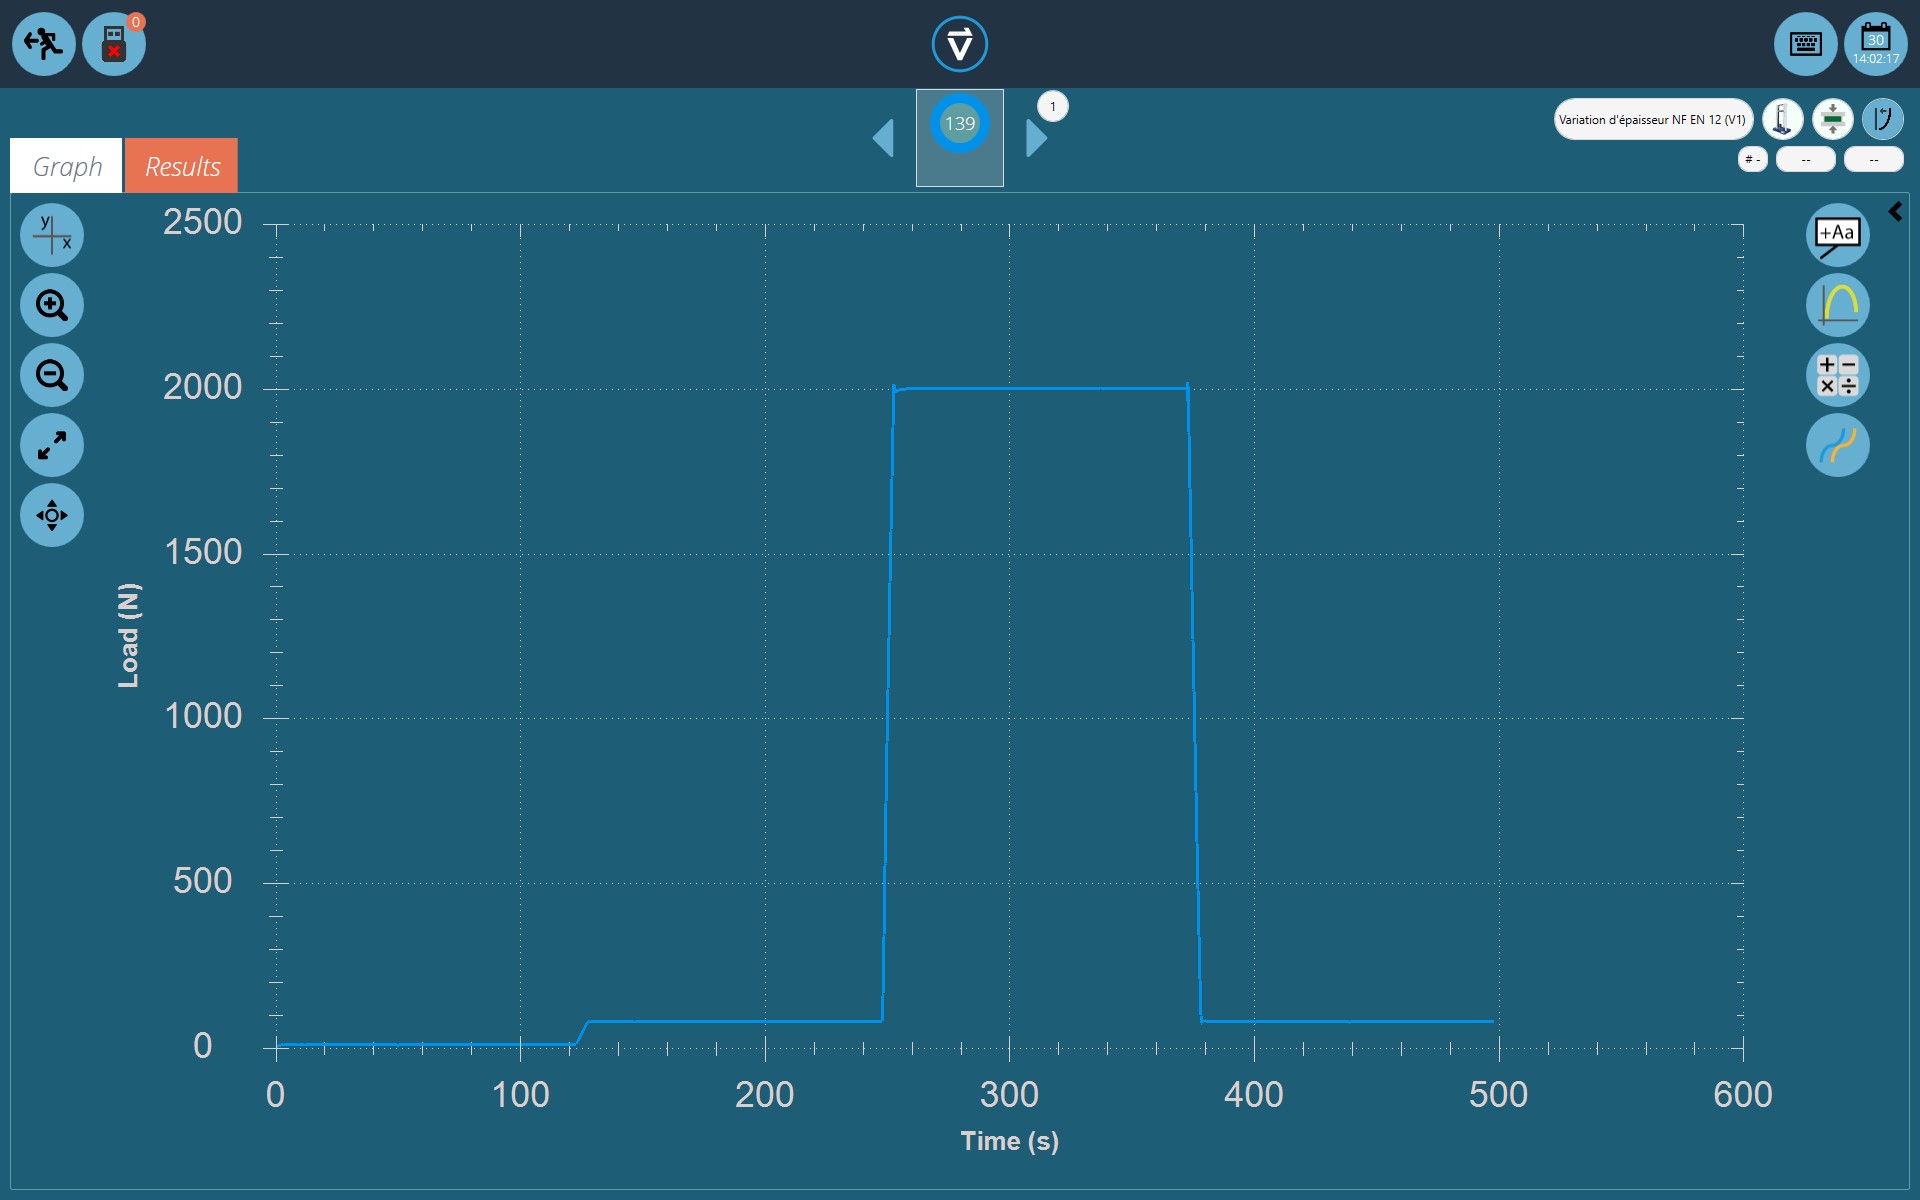Click the zoom in magnifier
This screenshot has height=1200, width=1920.
52,305
